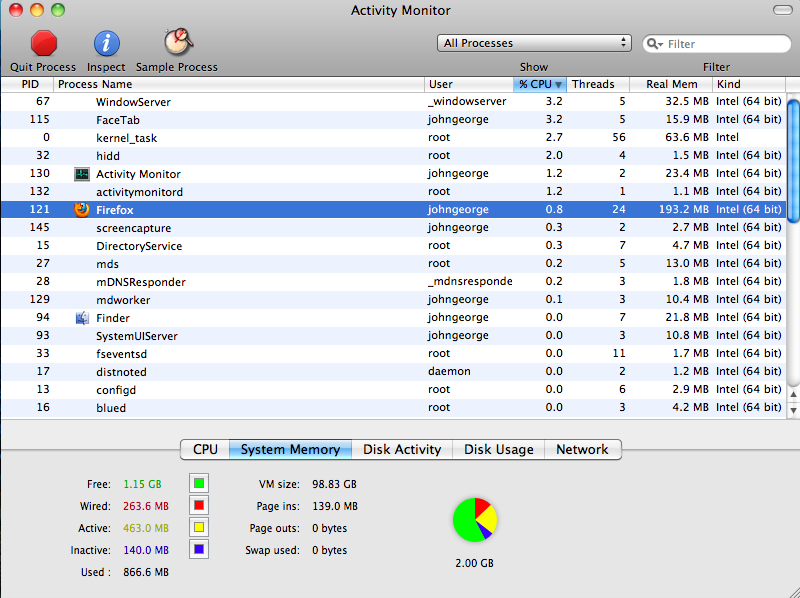This screenshot has height=598, width=800.
Task: Sort by Process Name column header
Action: tap(239, 84)
